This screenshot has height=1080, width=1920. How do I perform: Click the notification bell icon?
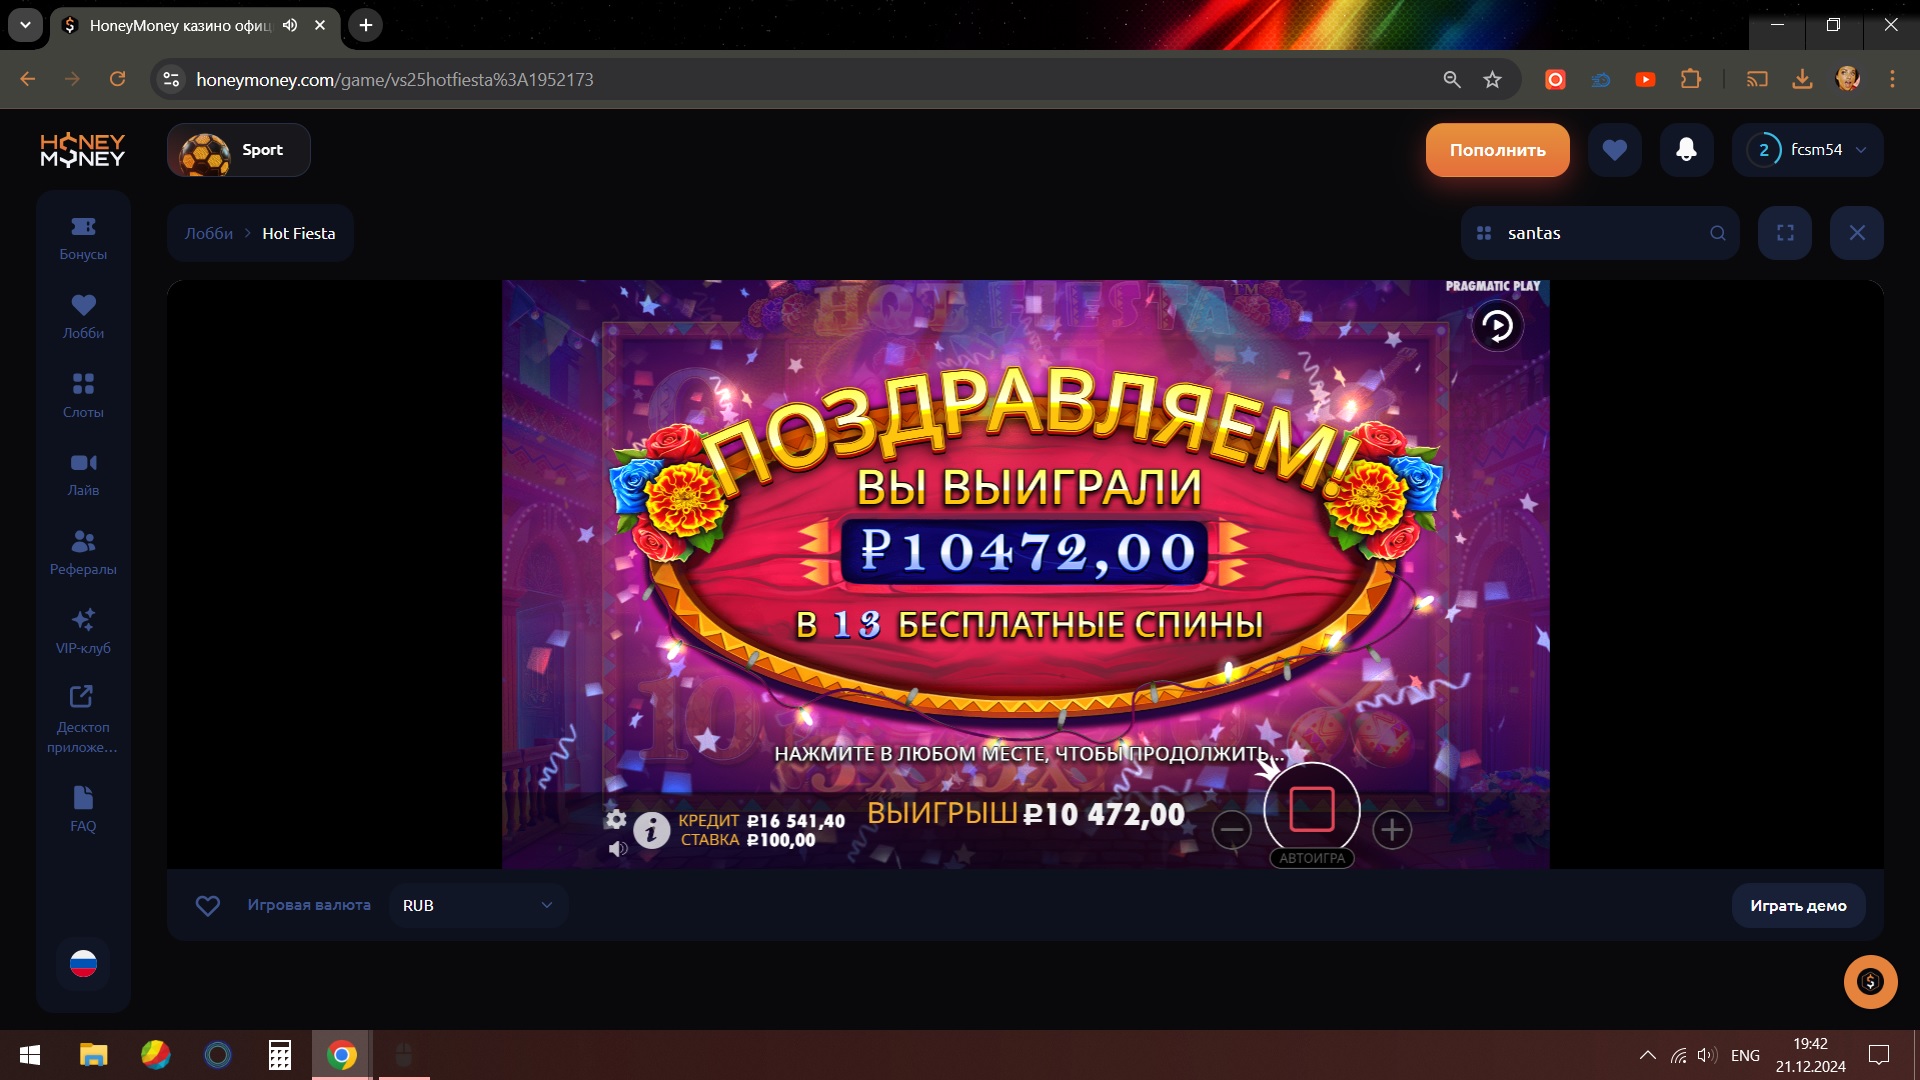(1686, 150)
